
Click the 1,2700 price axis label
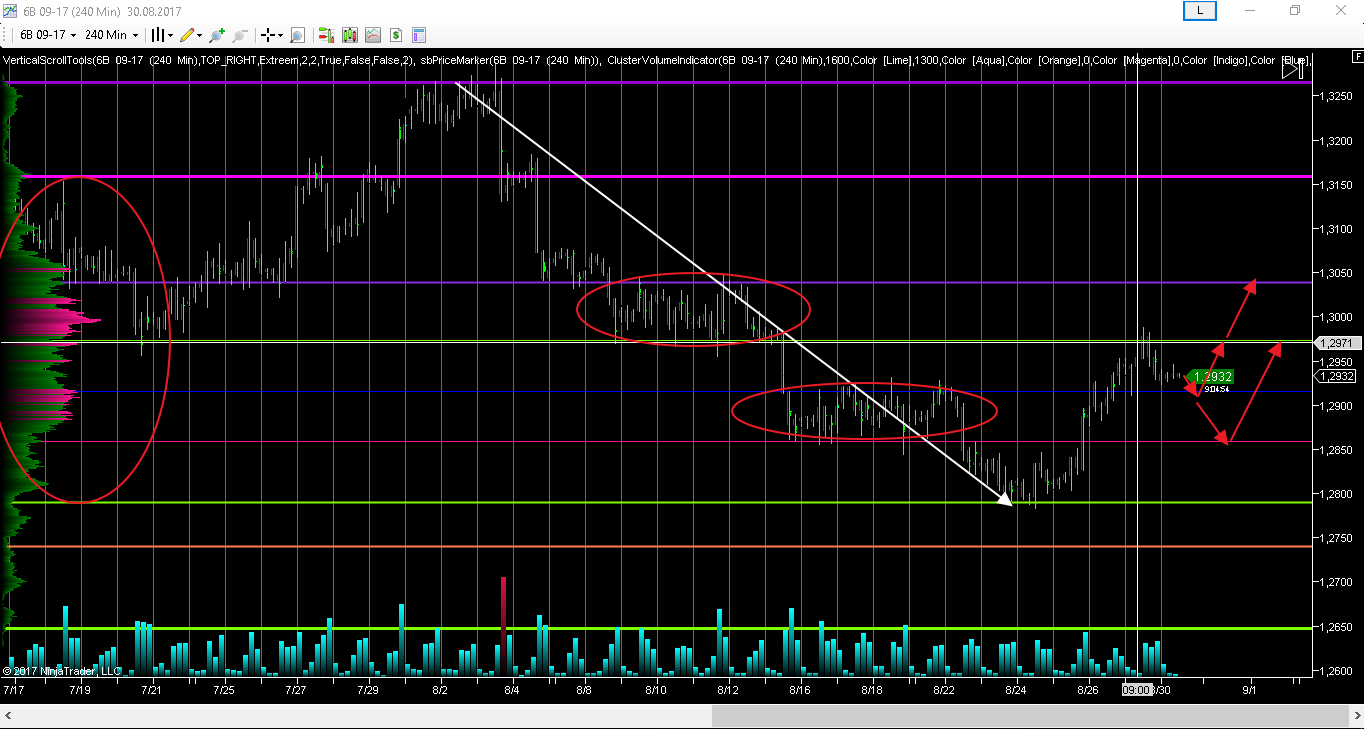[x=1338, y=582]
